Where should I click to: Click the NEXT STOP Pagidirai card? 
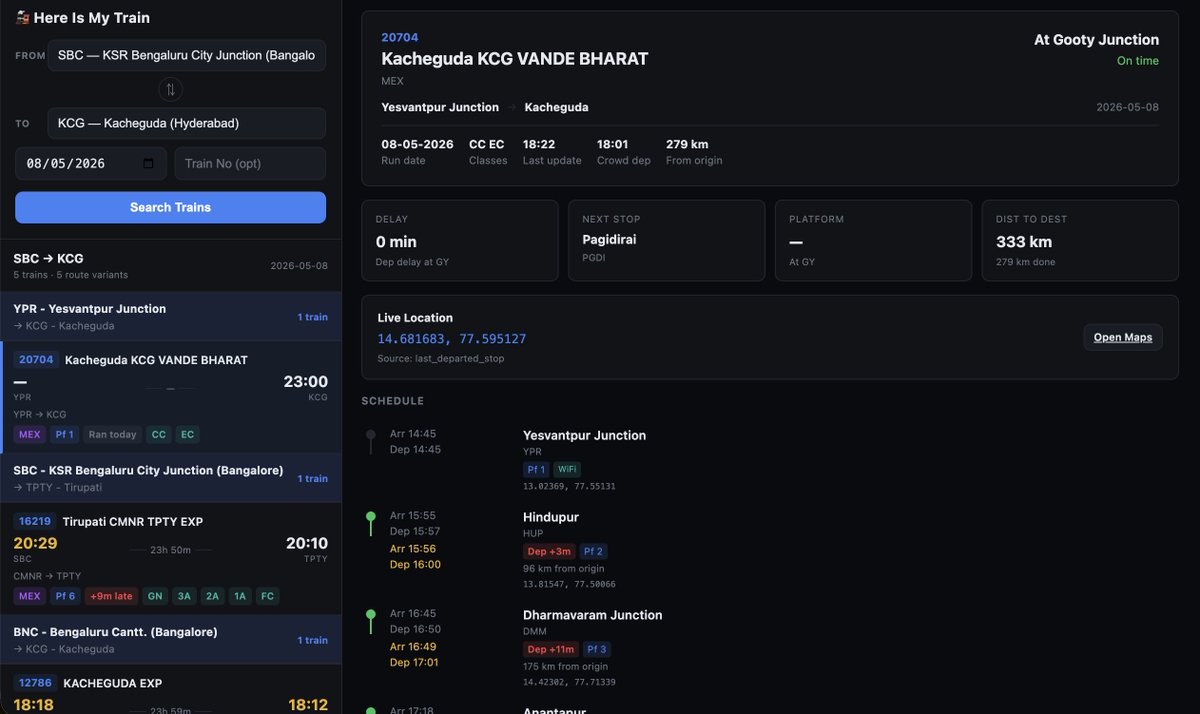666,240
